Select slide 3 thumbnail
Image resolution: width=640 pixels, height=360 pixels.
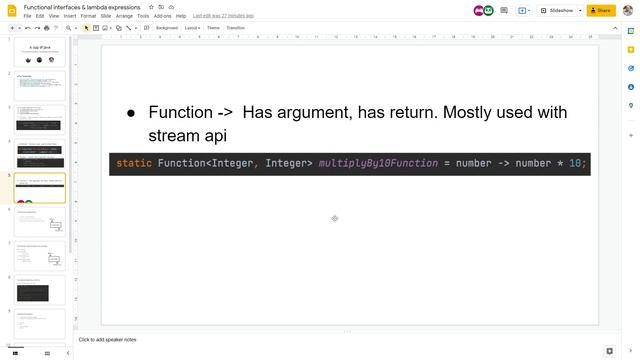[40, 120]
